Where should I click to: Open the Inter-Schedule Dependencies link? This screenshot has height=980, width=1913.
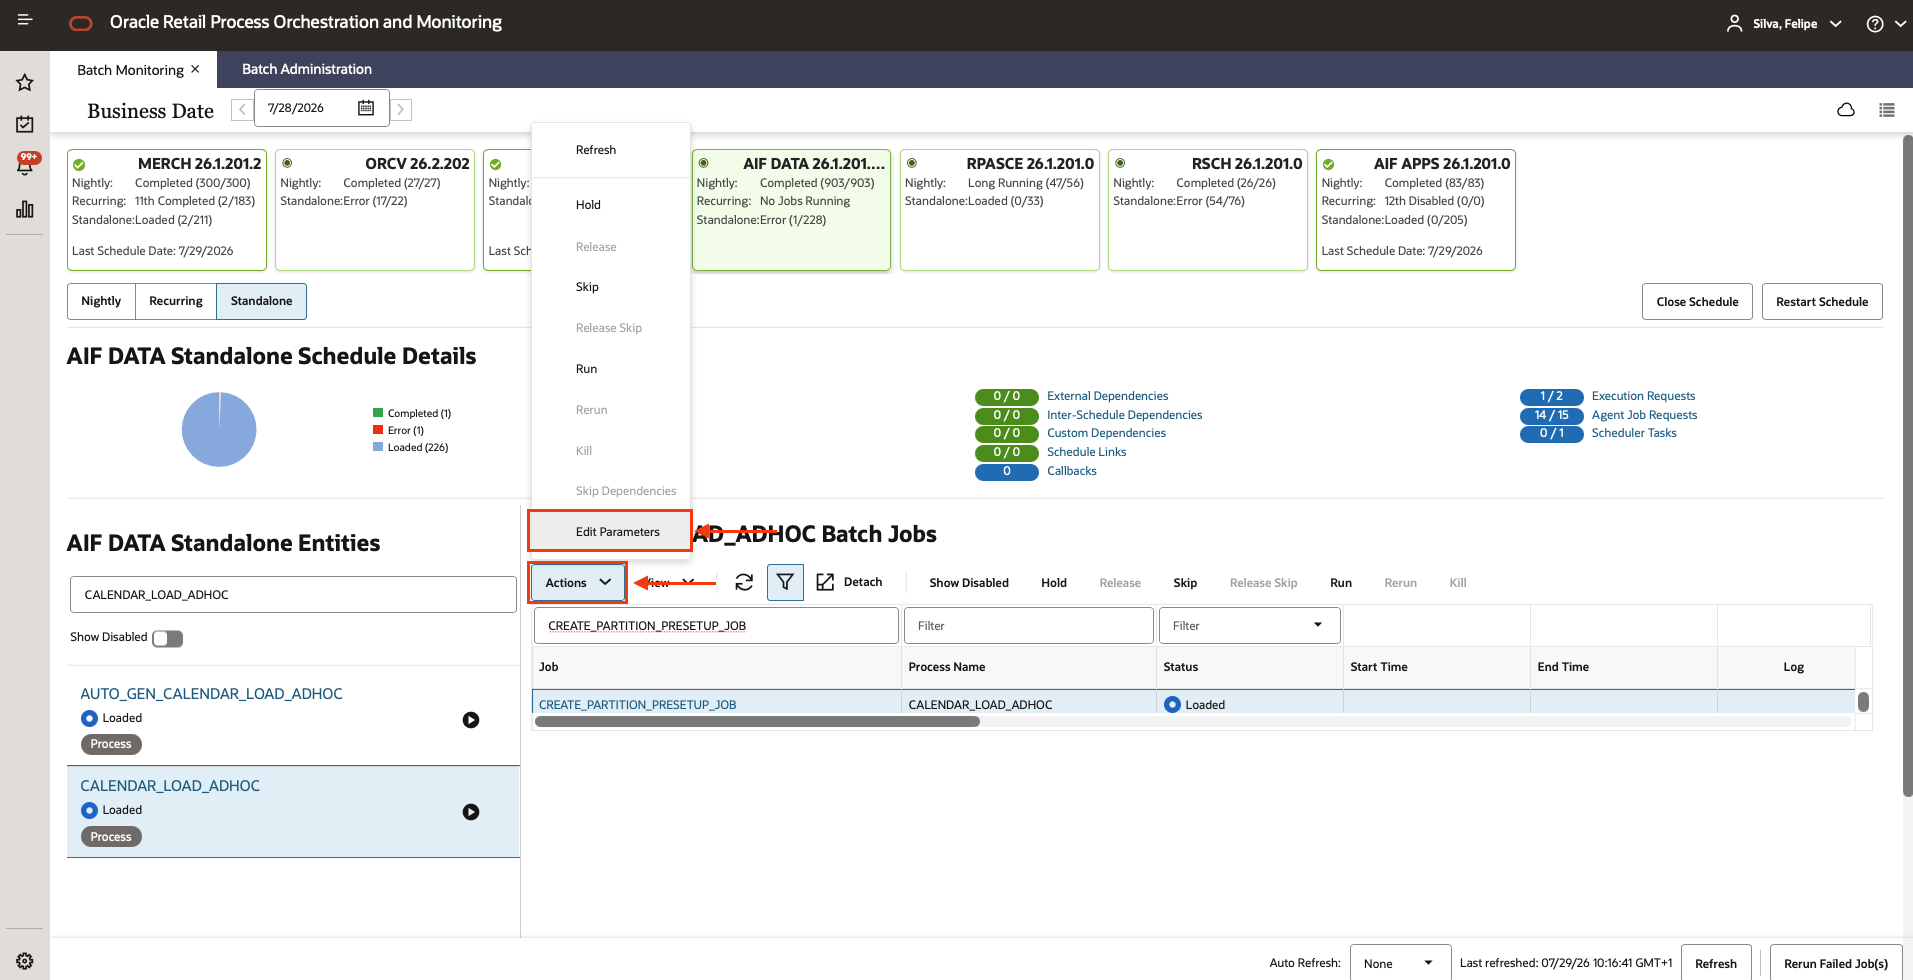[x=1125, y=415]
